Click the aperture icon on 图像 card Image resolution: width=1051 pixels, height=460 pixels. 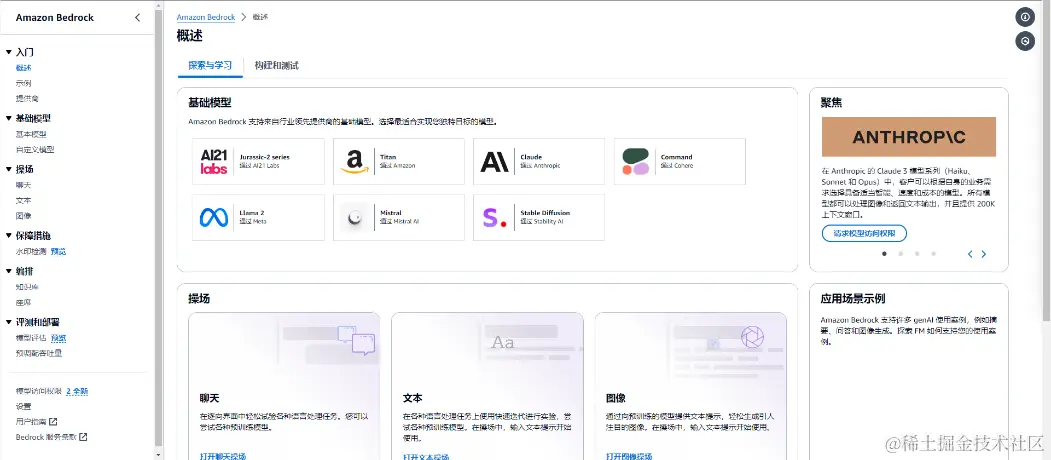(x=753, y=337)
